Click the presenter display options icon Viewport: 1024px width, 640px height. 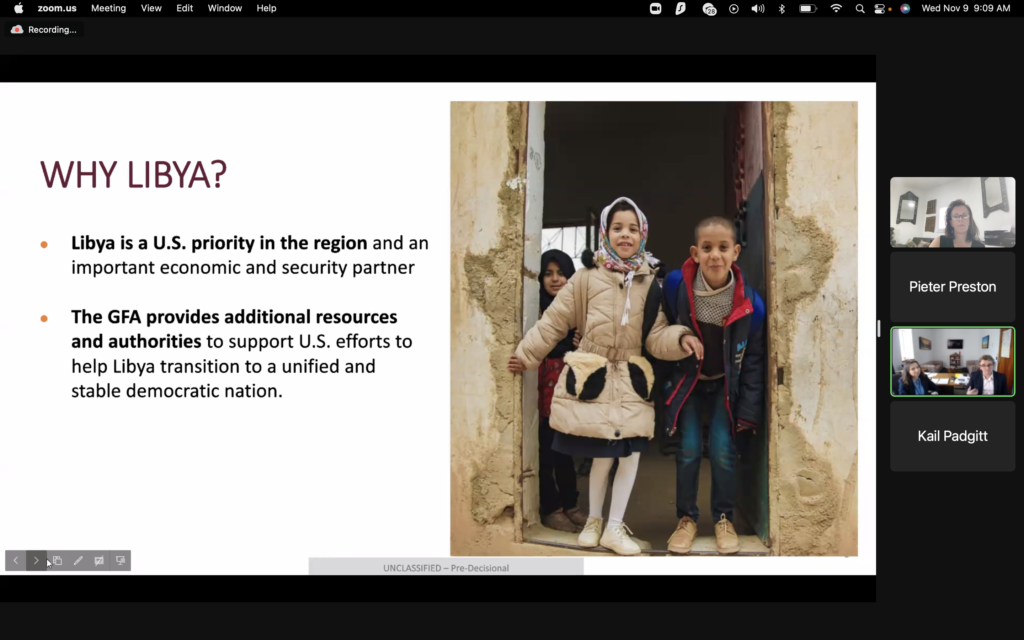[x=120, y=561]
